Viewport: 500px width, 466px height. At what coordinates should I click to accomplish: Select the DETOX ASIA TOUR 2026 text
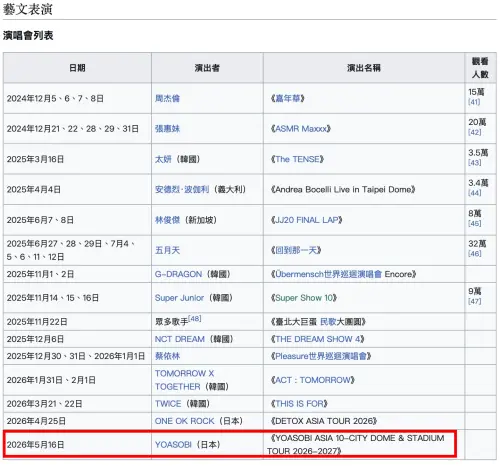(x=324, y=421)
